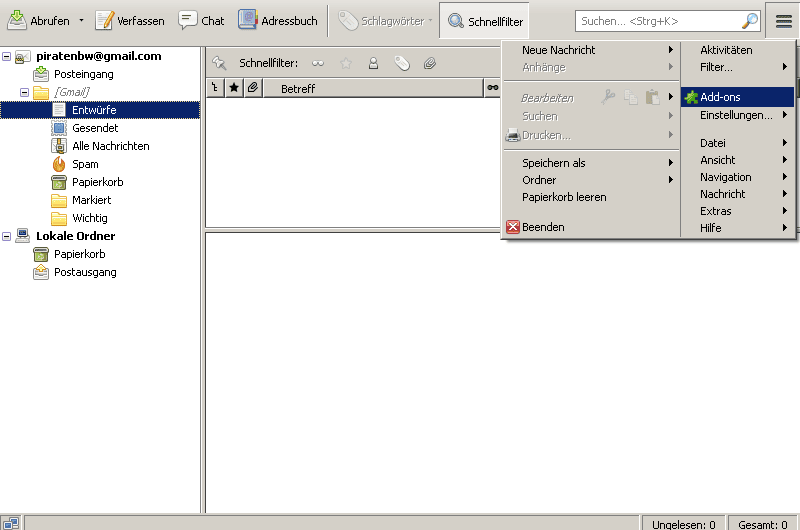This screenshot has height=530, width=800.
Task: Open the Add-ons menu item
Action: click(x=737, y=97)
